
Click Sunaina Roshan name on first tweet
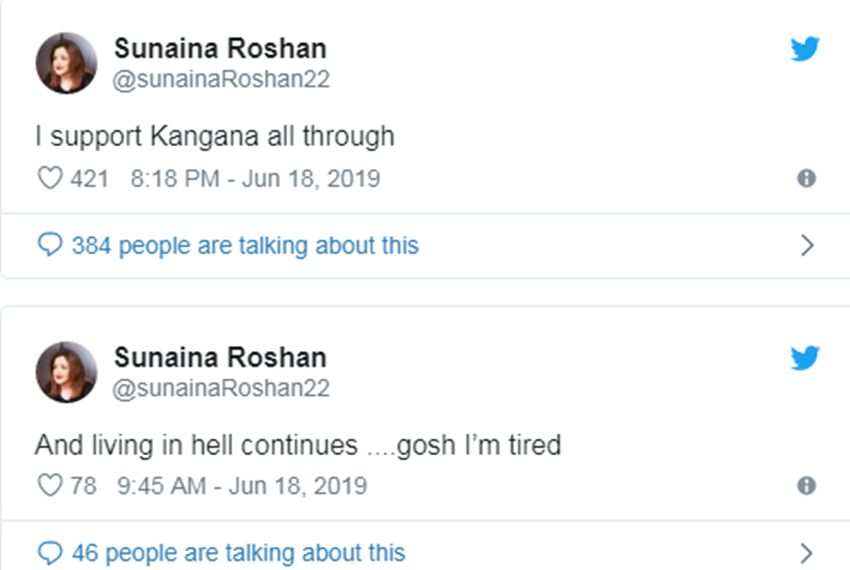[220, 48]
